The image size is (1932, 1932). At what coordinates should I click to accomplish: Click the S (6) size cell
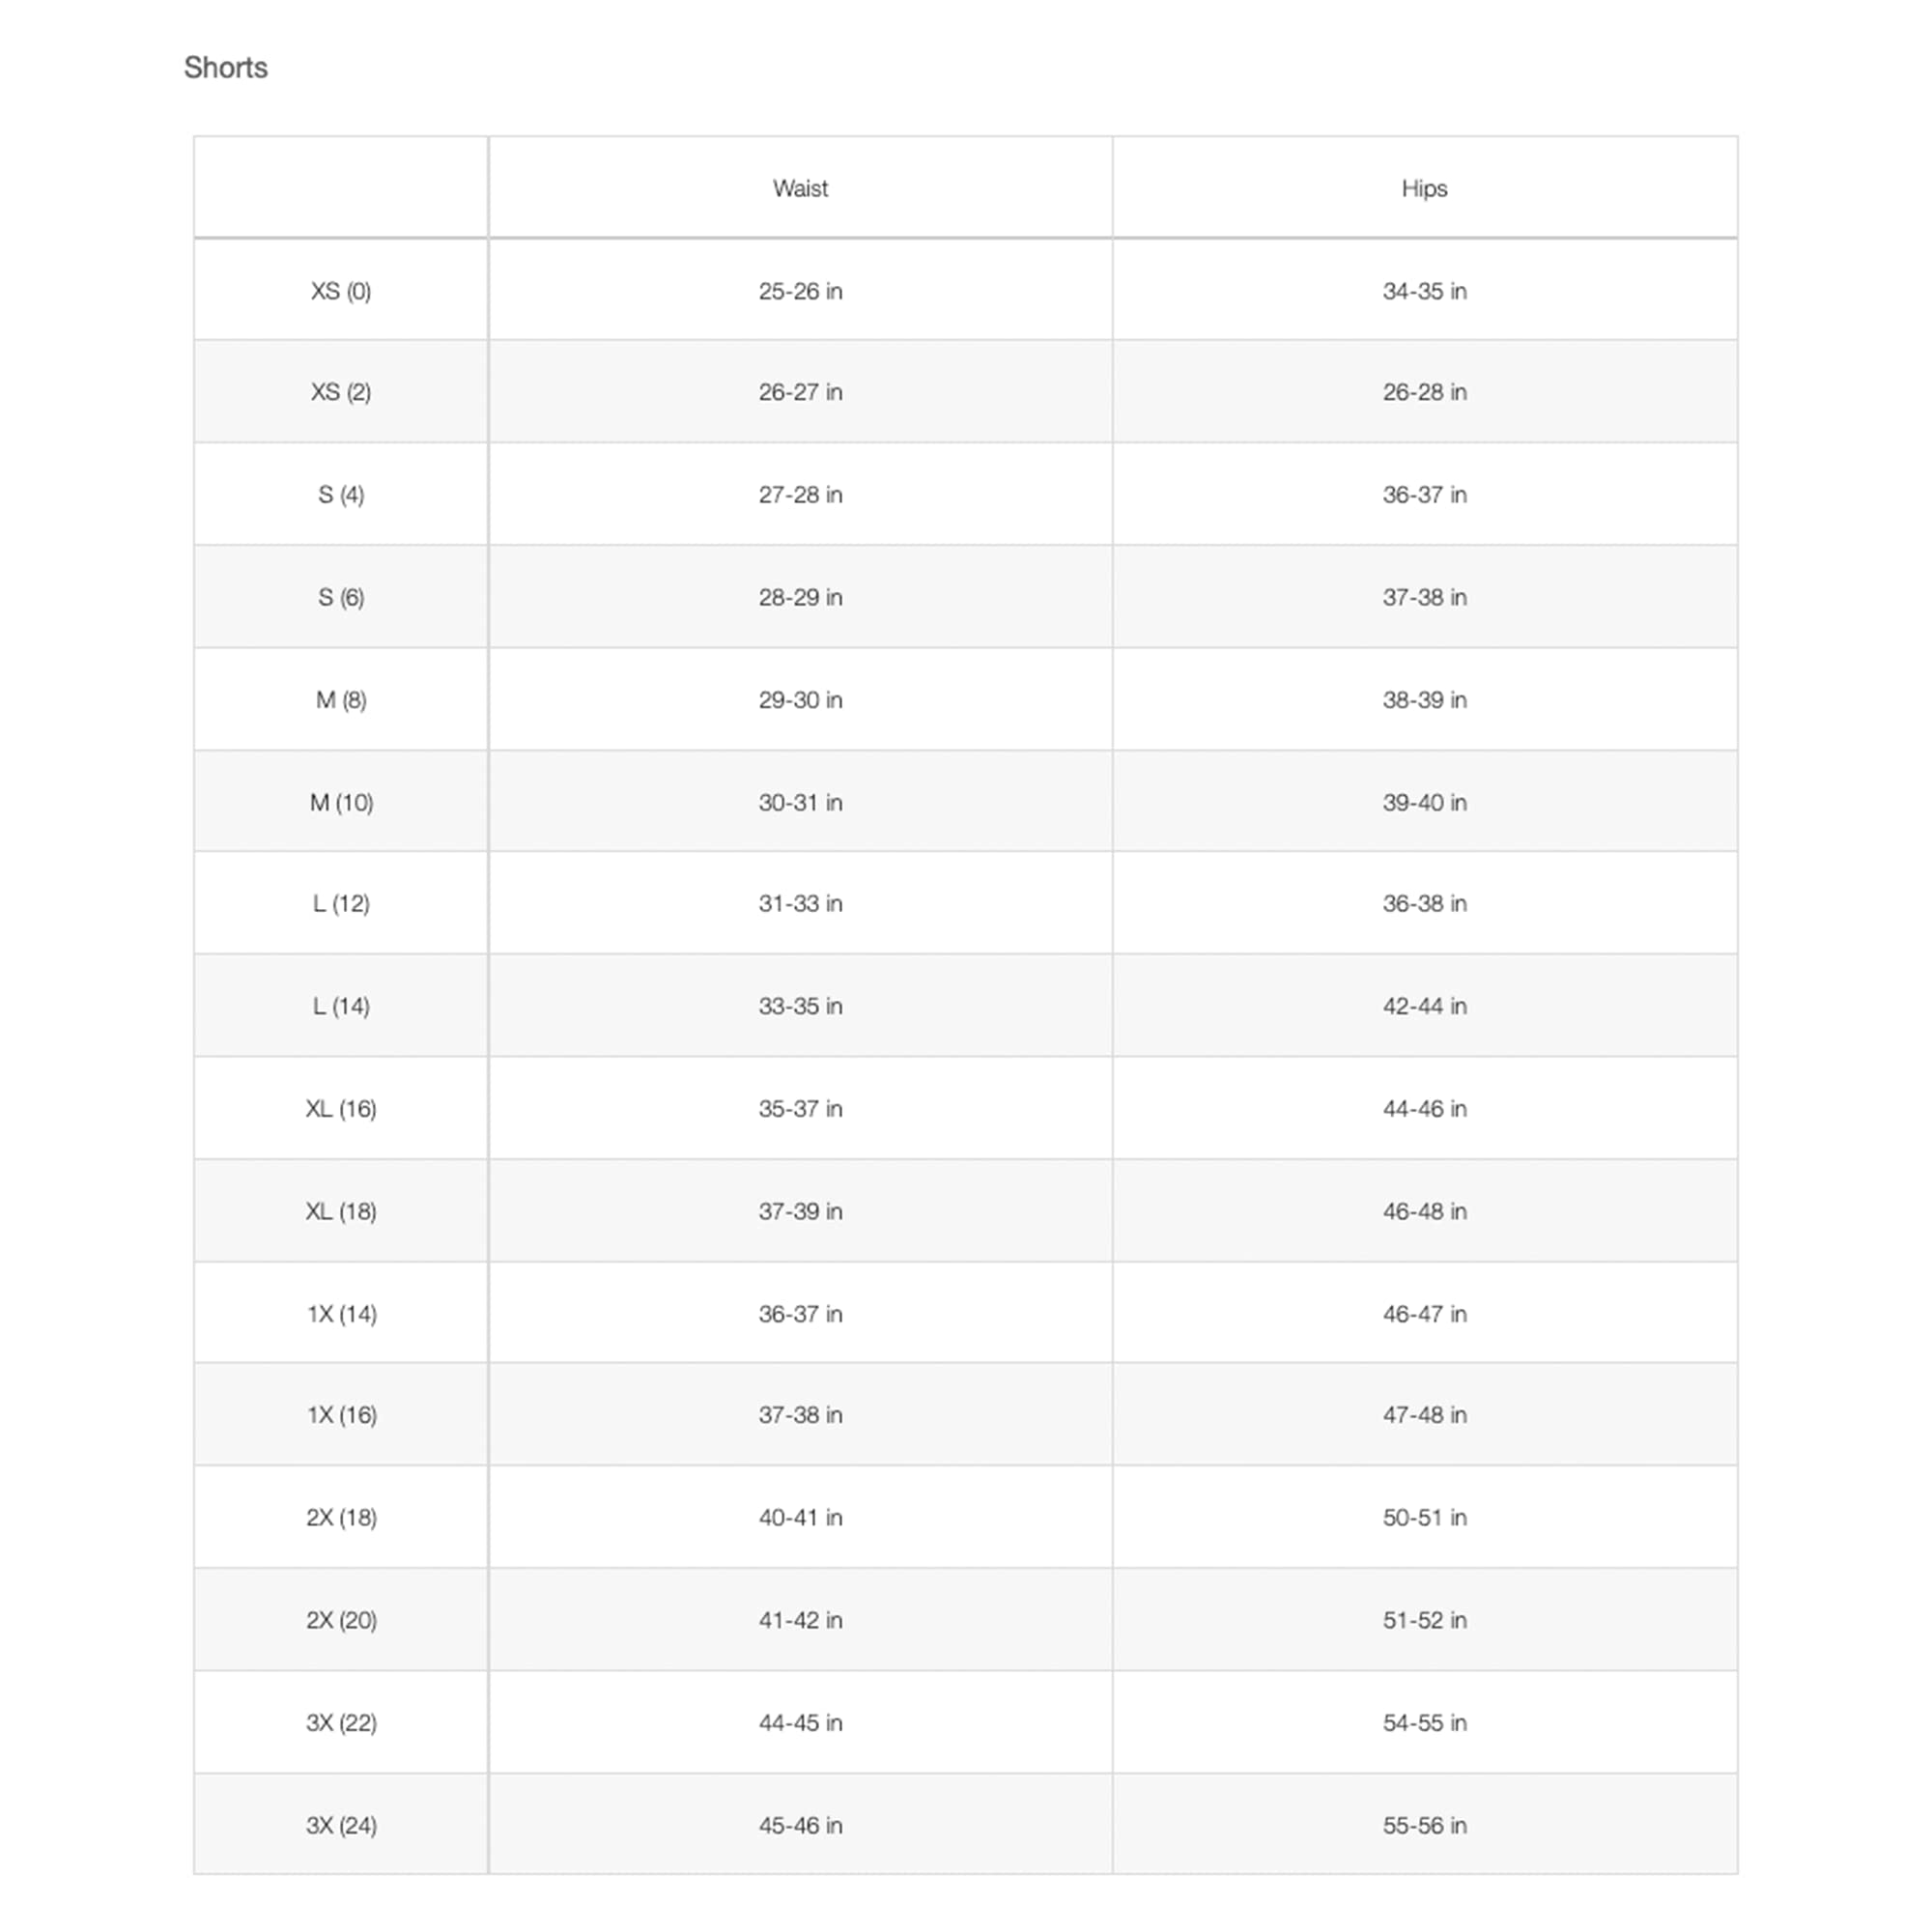pyautogui.click(x=341, y=597)
